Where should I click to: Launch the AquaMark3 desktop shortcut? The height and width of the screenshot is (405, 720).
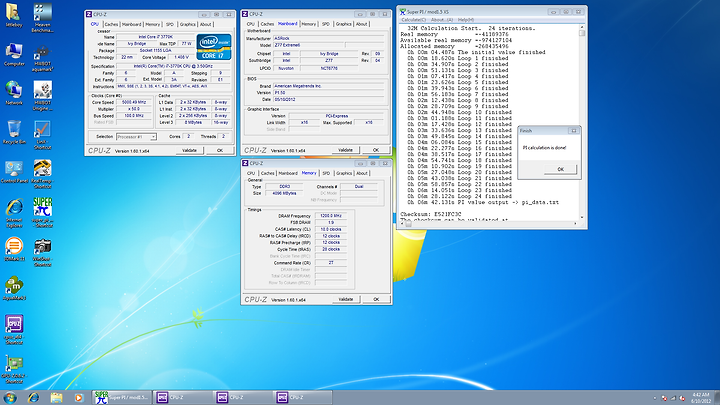click(x=14, y=288)
